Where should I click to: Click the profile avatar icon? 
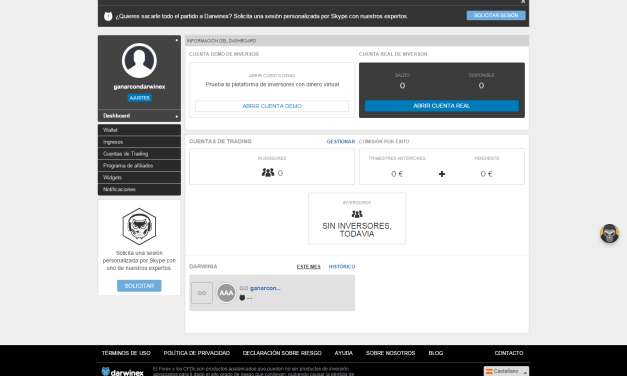pos(139,61)
